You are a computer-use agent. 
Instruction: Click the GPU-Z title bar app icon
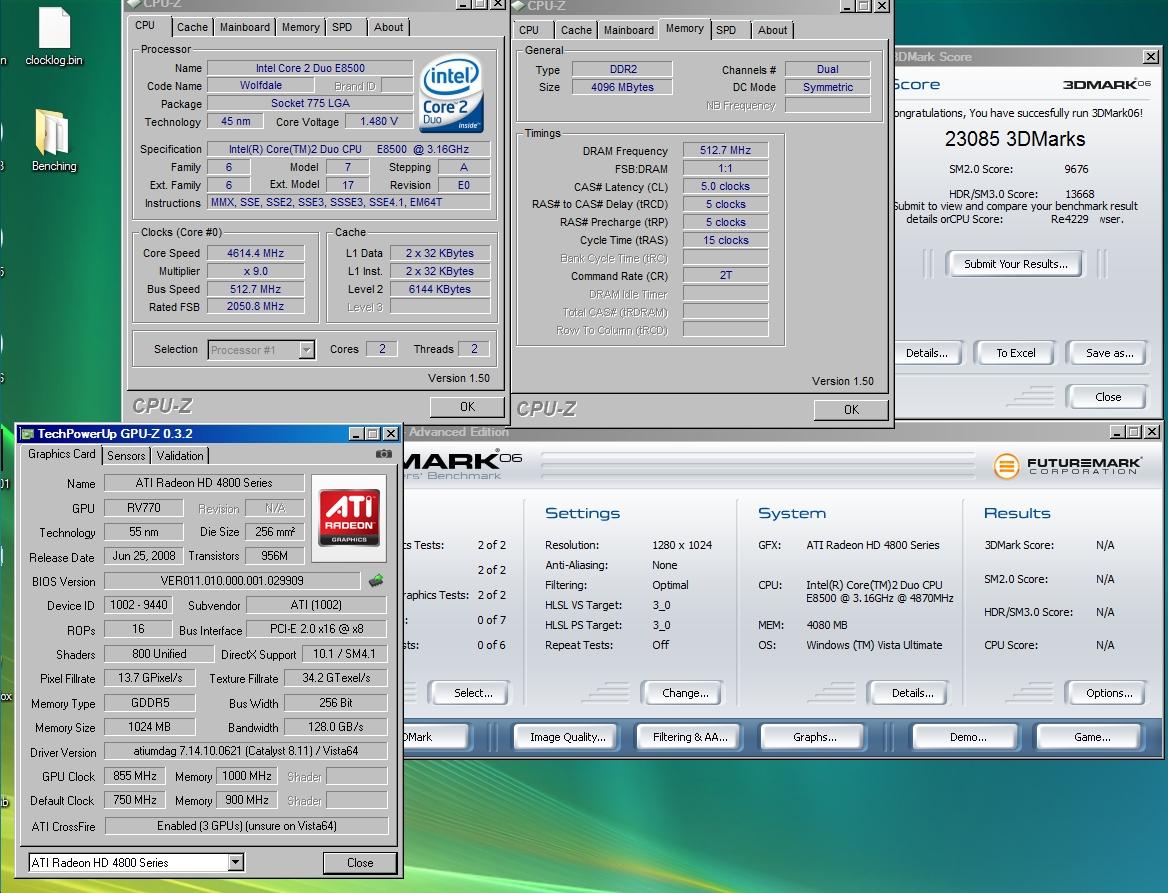(x=27, y=433)
